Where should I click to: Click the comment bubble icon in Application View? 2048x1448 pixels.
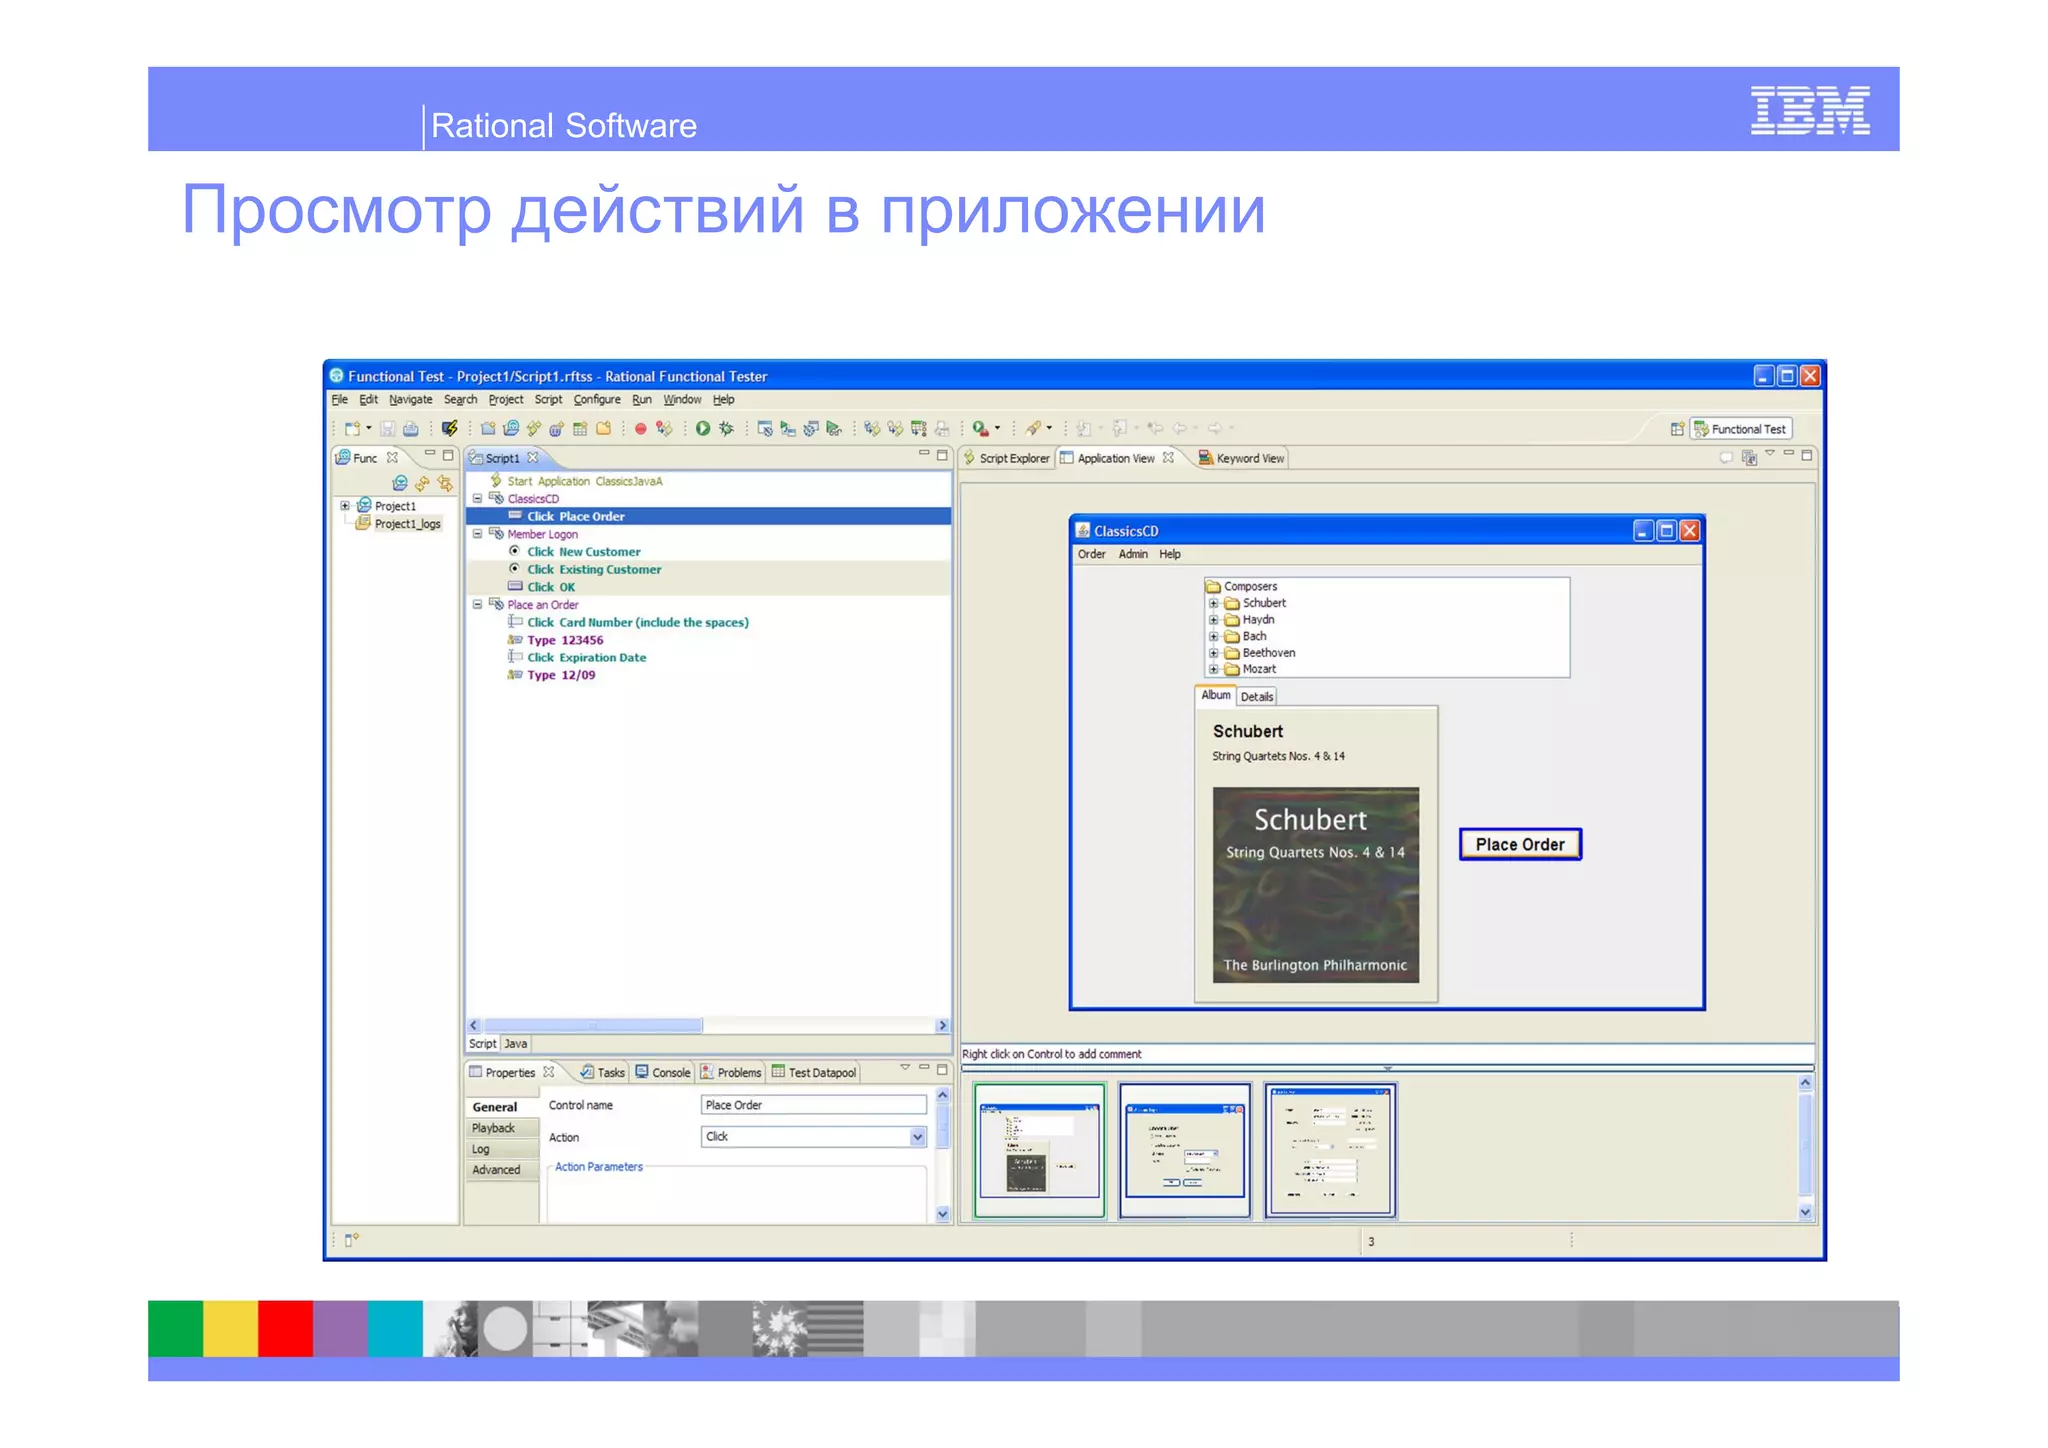coord(1725,458)
